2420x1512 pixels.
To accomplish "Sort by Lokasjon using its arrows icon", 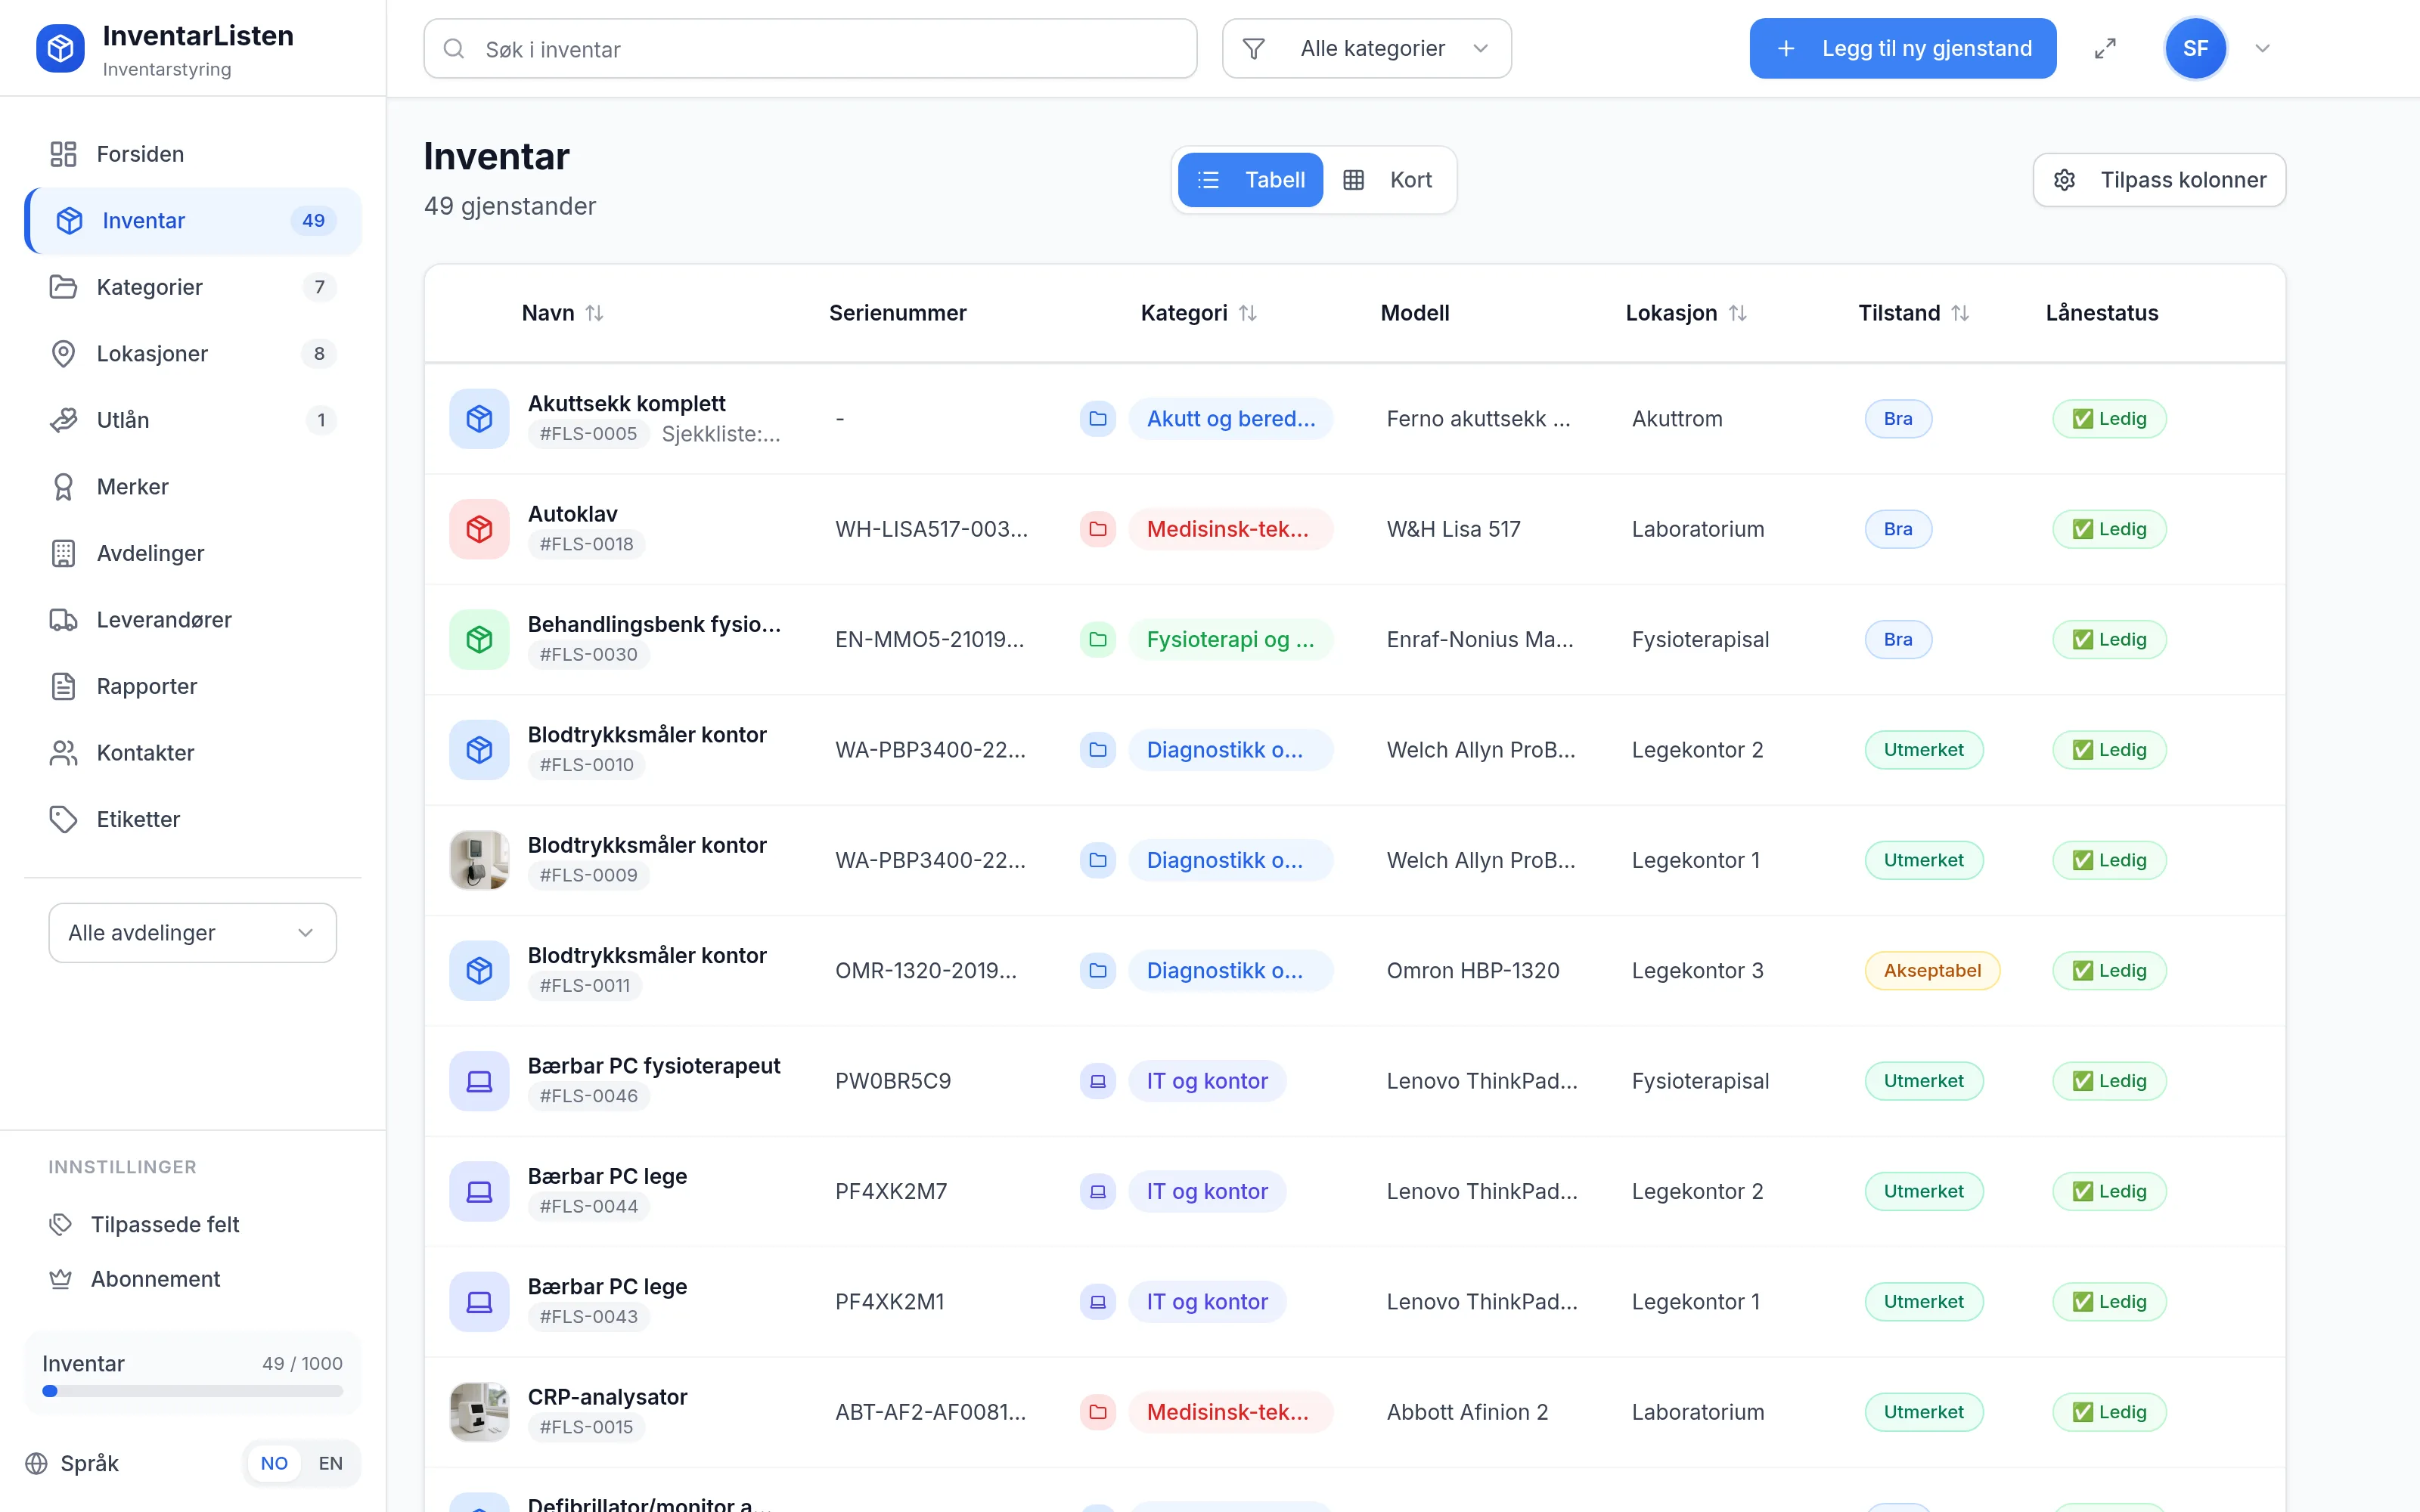I will (1738, 313).
